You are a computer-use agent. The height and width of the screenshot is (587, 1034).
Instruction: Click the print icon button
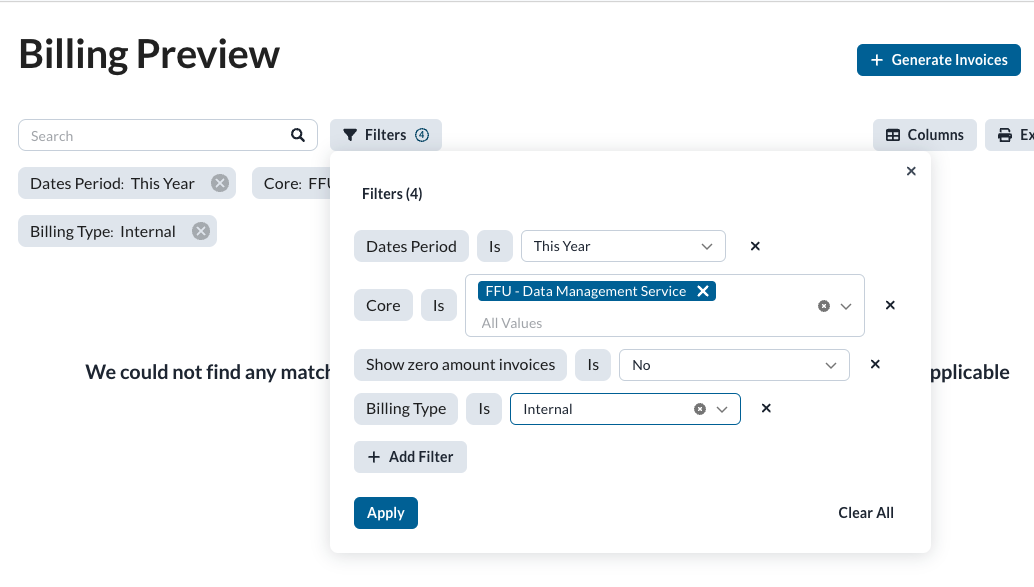(x=1010, y=135)
